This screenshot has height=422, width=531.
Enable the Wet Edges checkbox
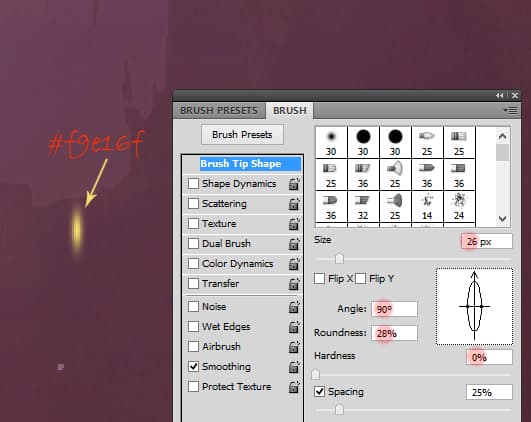[x=193, y=326]
